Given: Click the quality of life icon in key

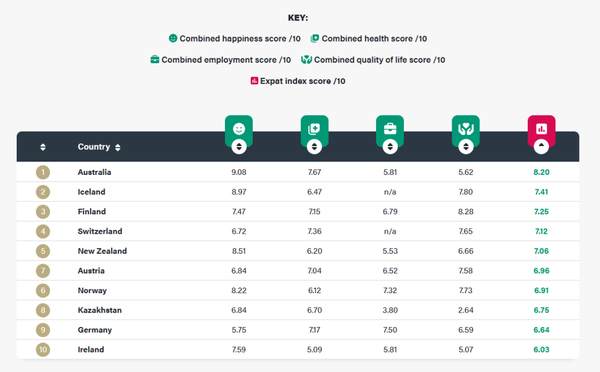Looking at the screenshot, I should click(x=306, y=60).
